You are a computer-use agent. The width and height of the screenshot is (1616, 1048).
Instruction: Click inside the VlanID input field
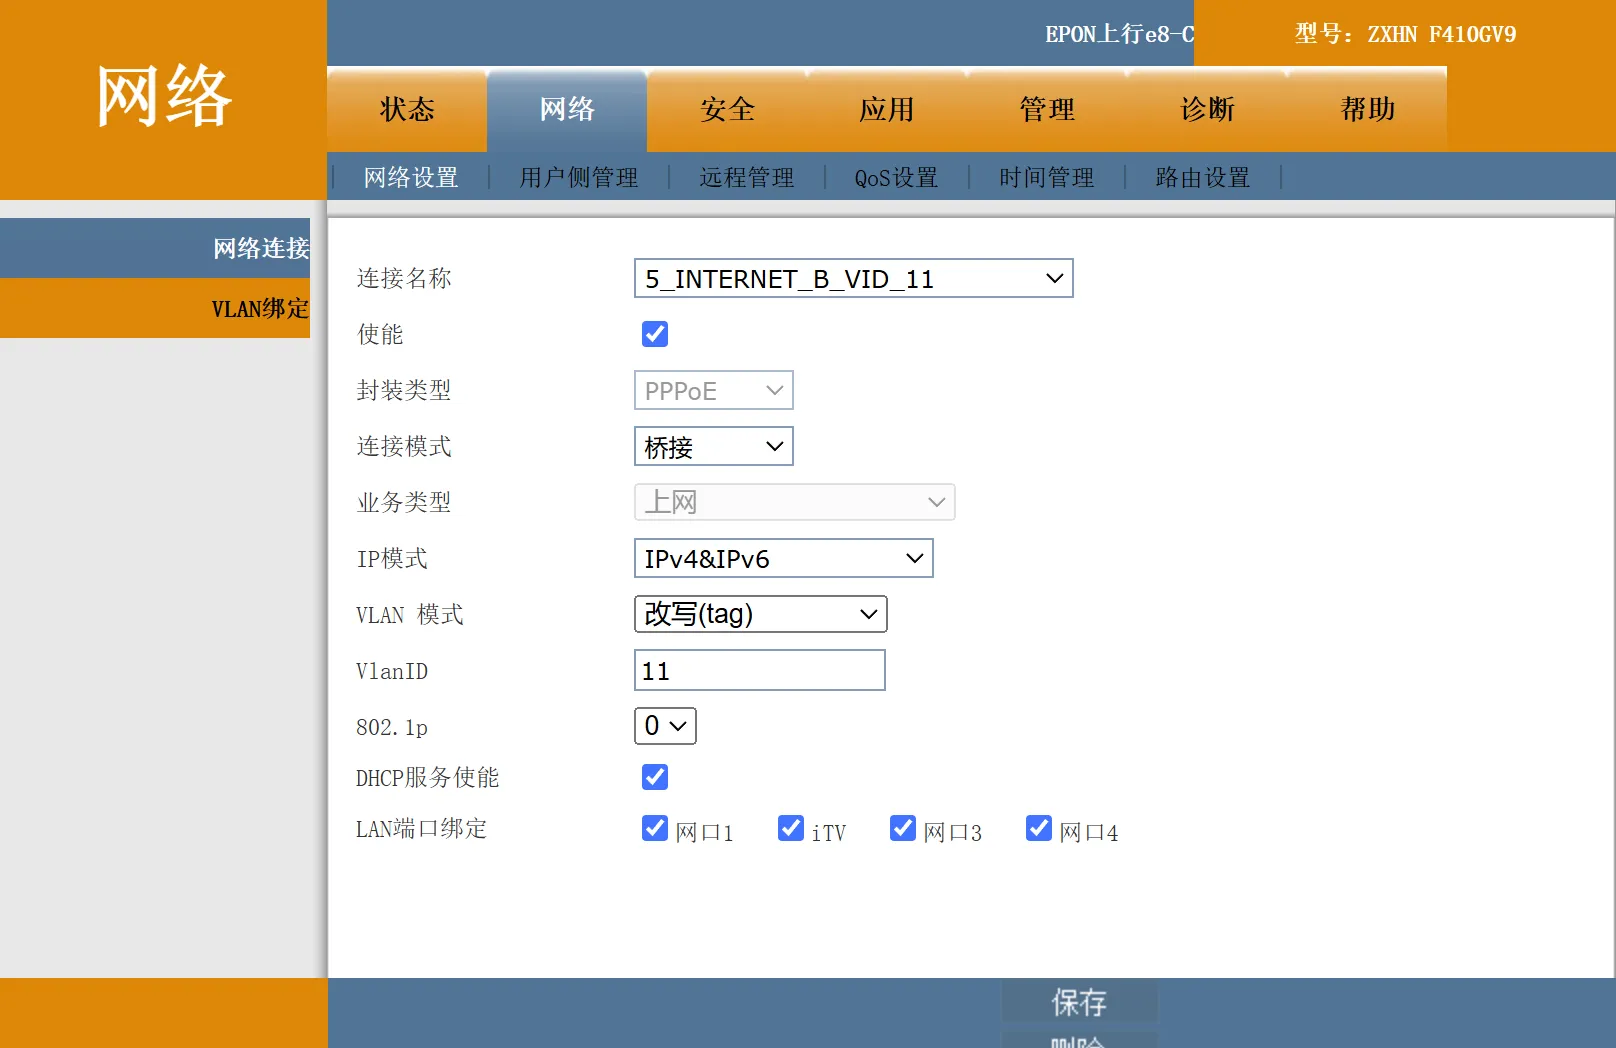(759, 670)
